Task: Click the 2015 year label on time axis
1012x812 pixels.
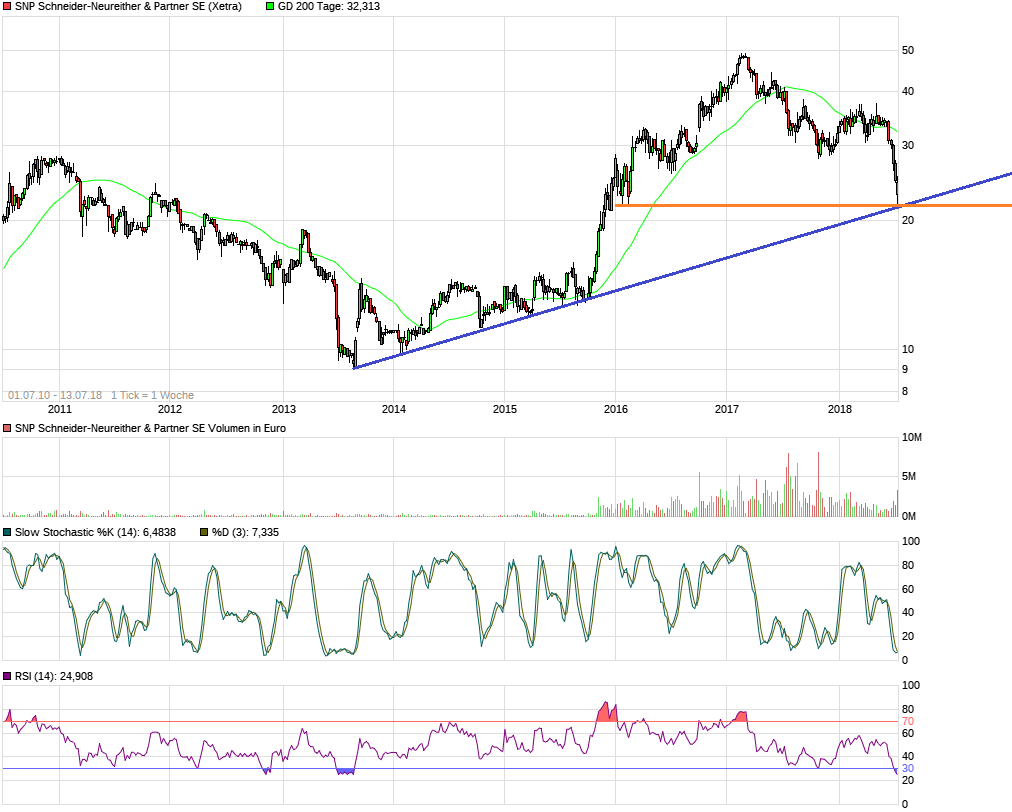Action: tap(505, 409)
